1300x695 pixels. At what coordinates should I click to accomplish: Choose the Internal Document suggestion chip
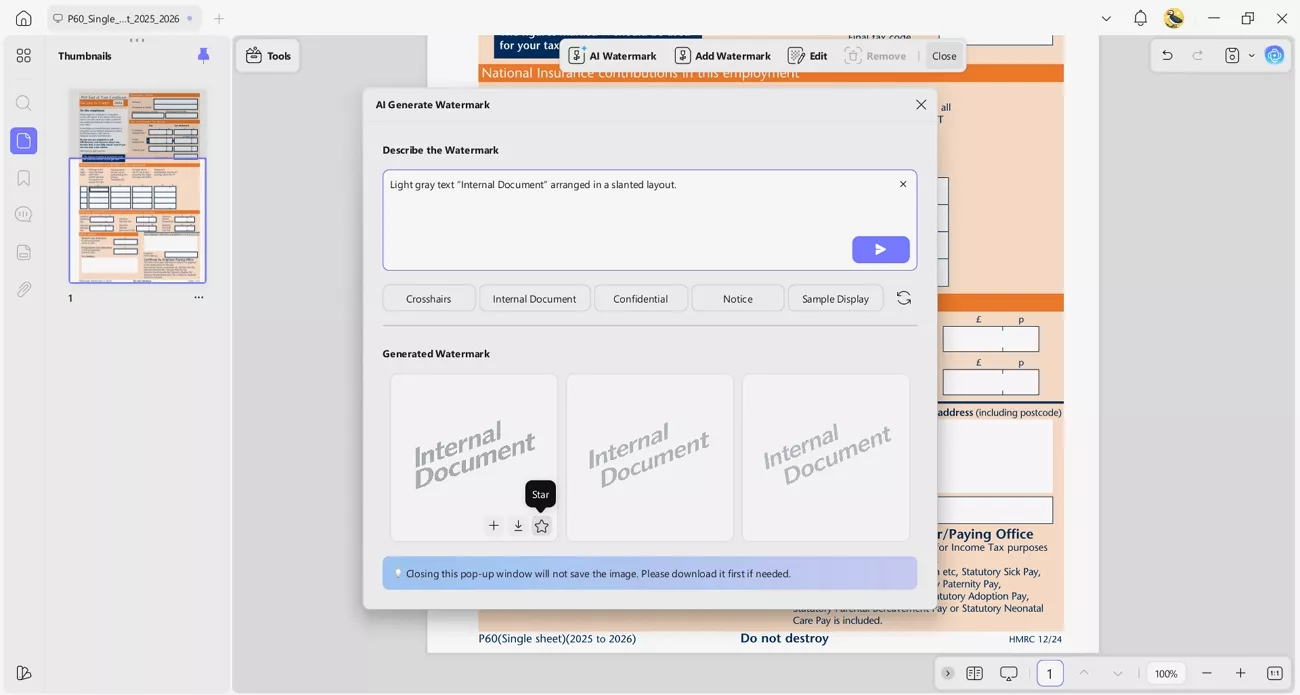tap(534, 298)
